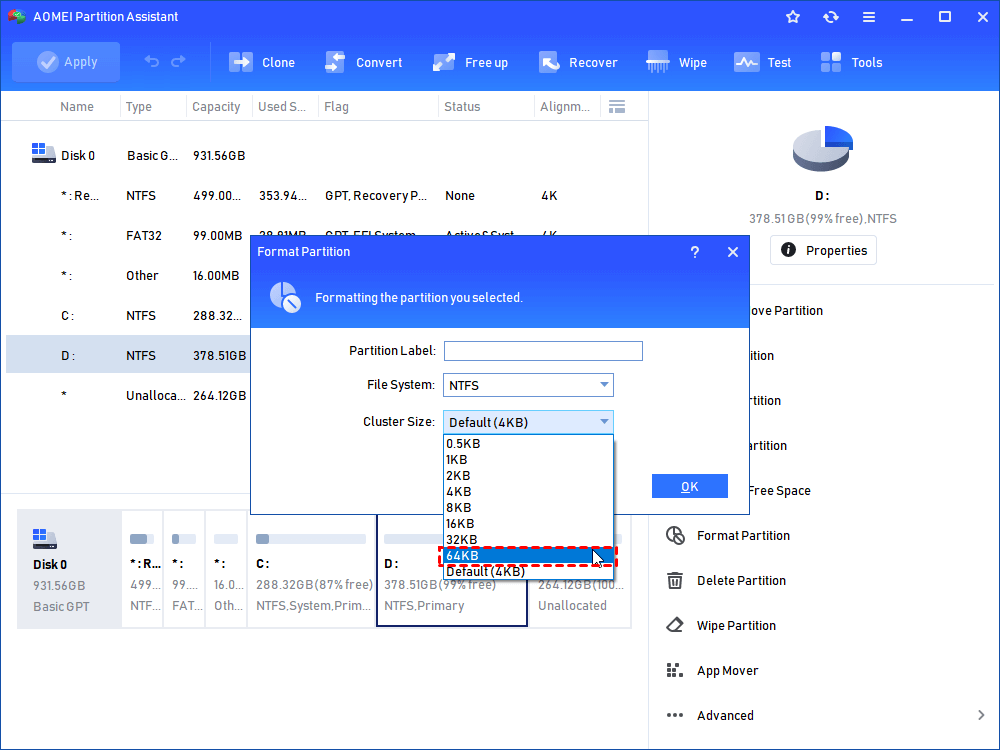The height and width of the screenshot is (750, 1000).
Task: Choose 16KB cluster size
Action: tap(528, 523)
